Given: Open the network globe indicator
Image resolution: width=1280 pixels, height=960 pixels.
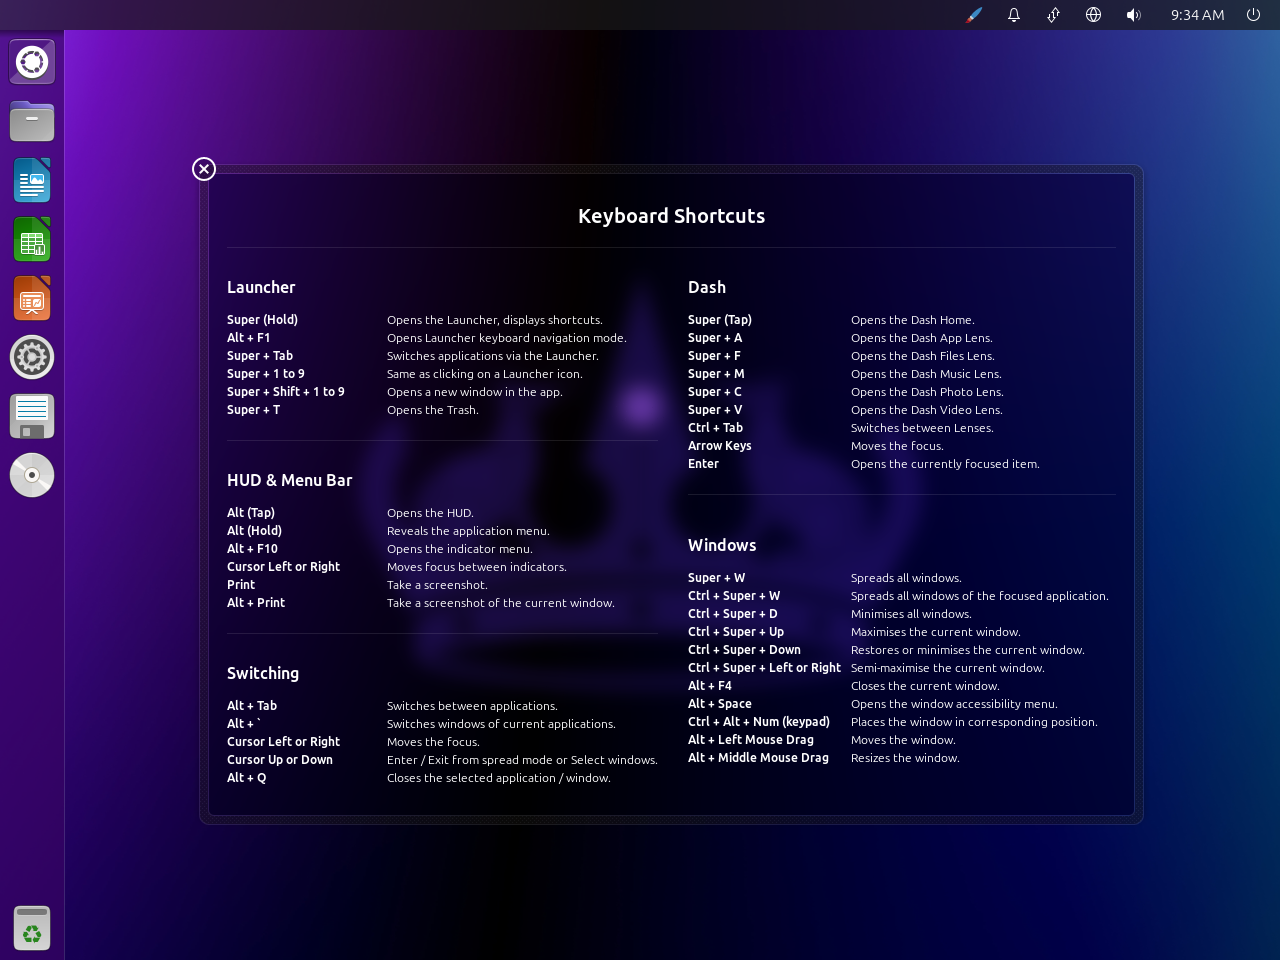Looking at the screenshot, I should [x=1094, y=15].
